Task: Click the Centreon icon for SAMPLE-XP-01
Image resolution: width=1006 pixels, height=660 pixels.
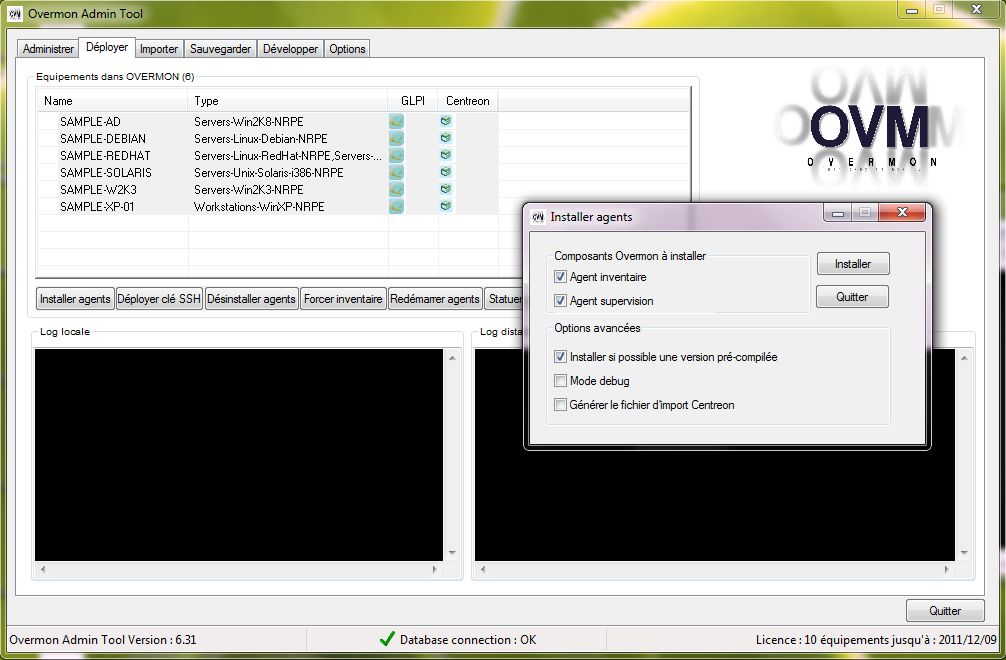Action: (446, 206)
